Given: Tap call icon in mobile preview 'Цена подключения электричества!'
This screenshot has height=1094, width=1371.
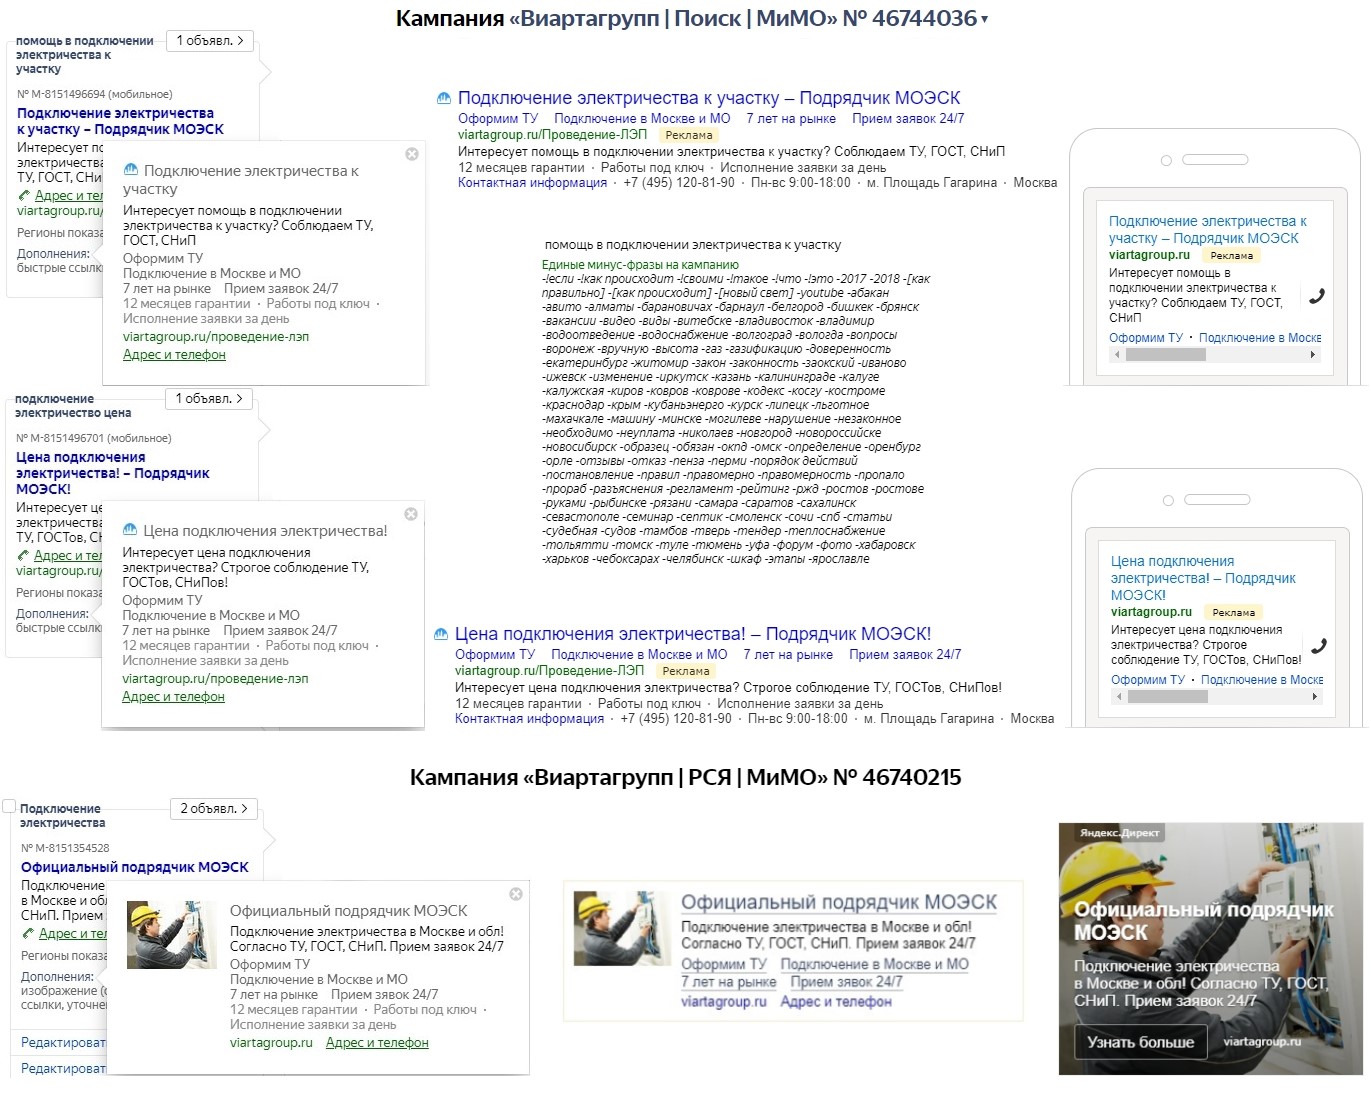Looking at the screenshot, I should coord(1319,646).
